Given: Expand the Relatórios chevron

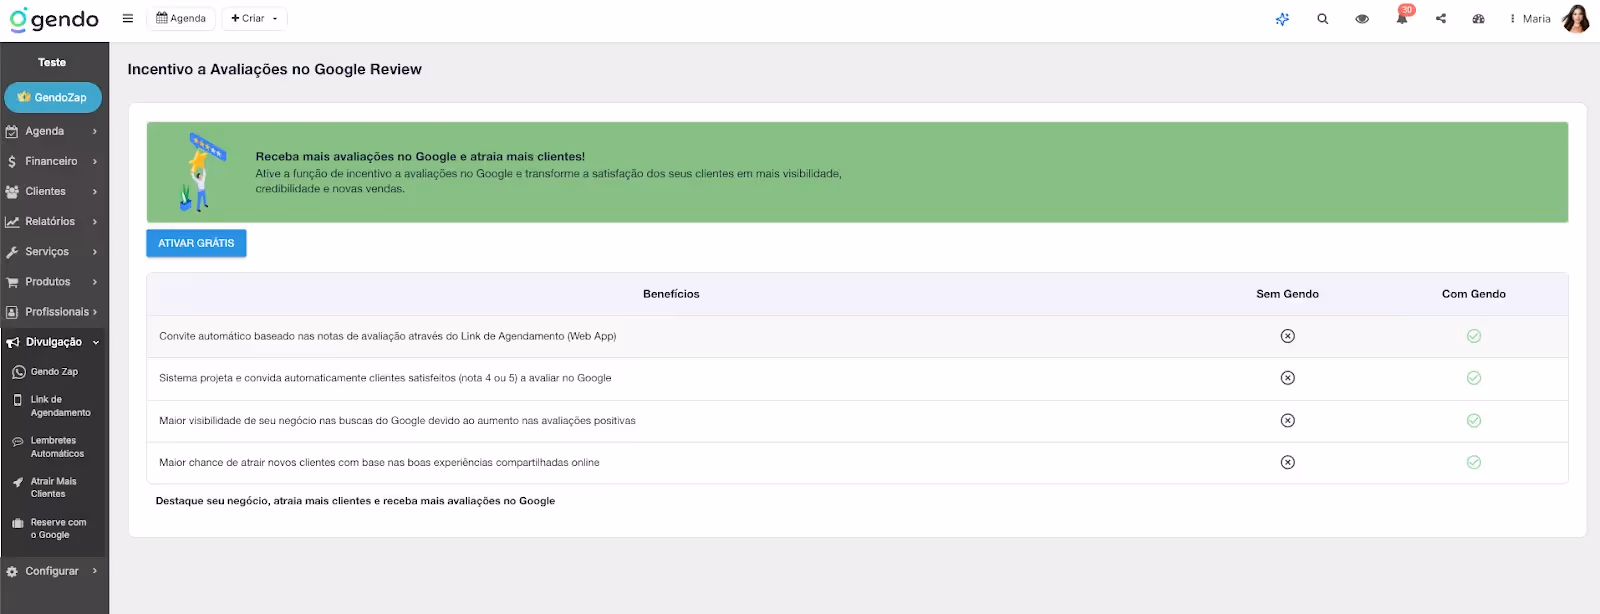Looking at the screenshot, I should coord(95,221).
